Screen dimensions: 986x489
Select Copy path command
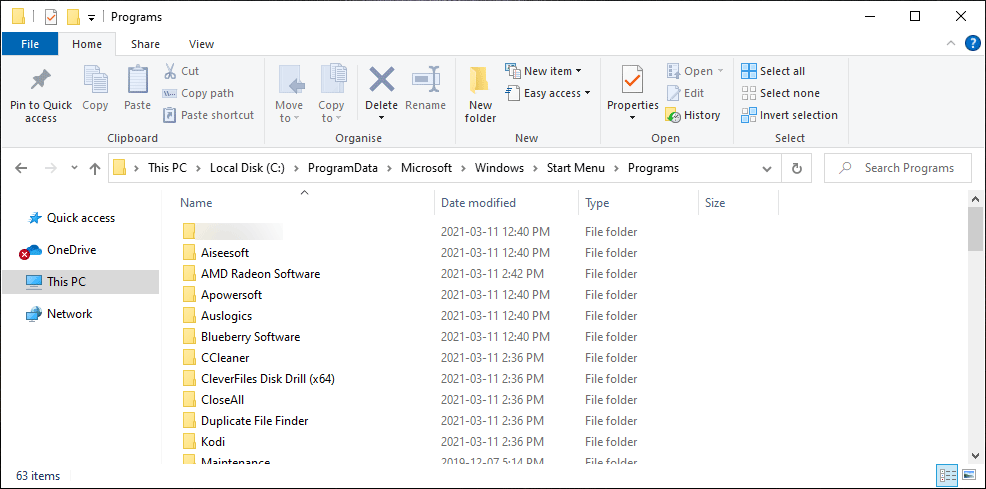tap(198, 93)
